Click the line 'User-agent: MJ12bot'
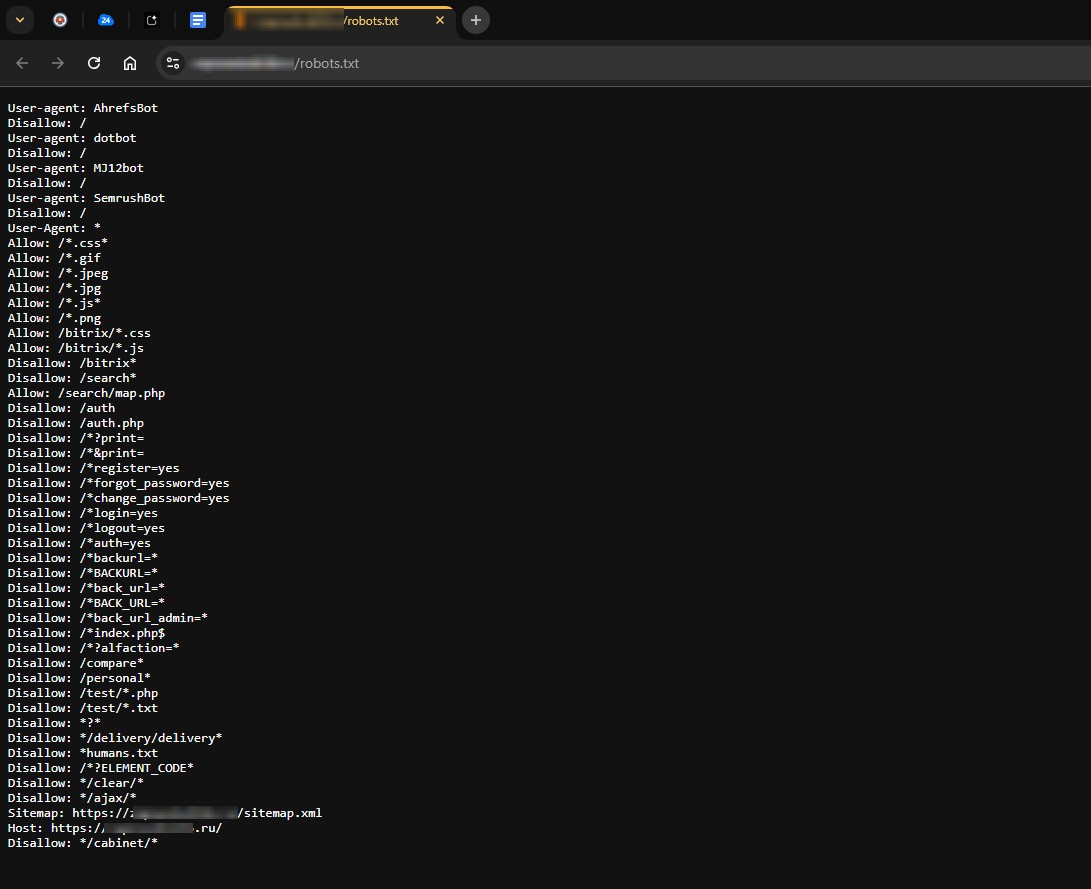The height and width of the screenshot is (889, 1091). [76, 168]
